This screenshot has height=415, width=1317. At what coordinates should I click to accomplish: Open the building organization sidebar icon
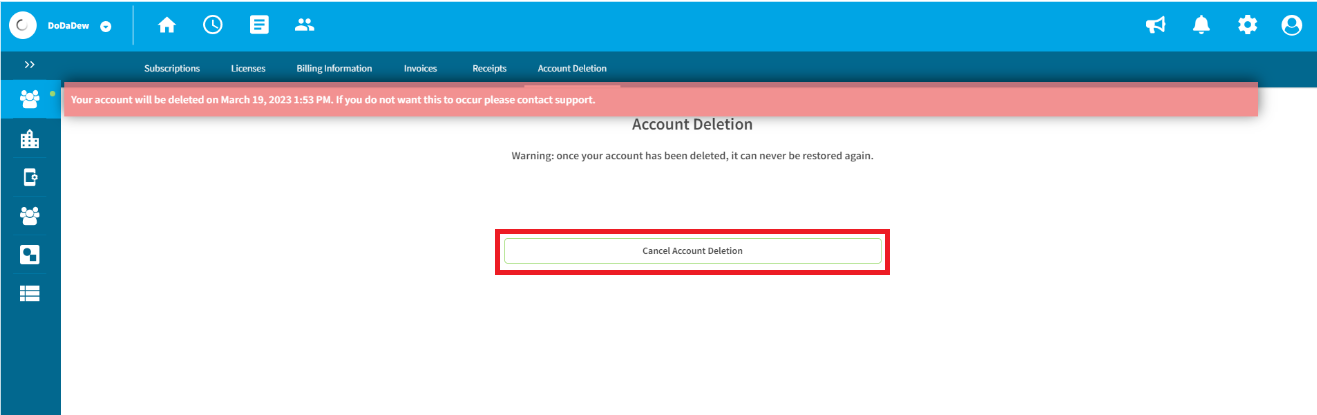click(x=30, y=139)
